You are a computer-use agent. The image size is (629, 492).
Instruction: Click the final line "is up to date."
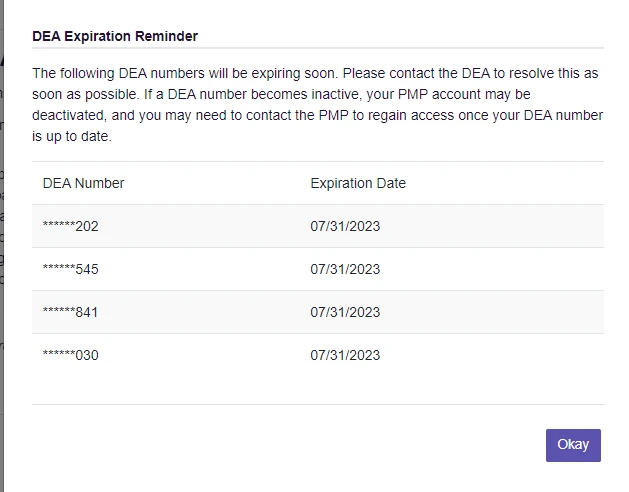(72, 136)
